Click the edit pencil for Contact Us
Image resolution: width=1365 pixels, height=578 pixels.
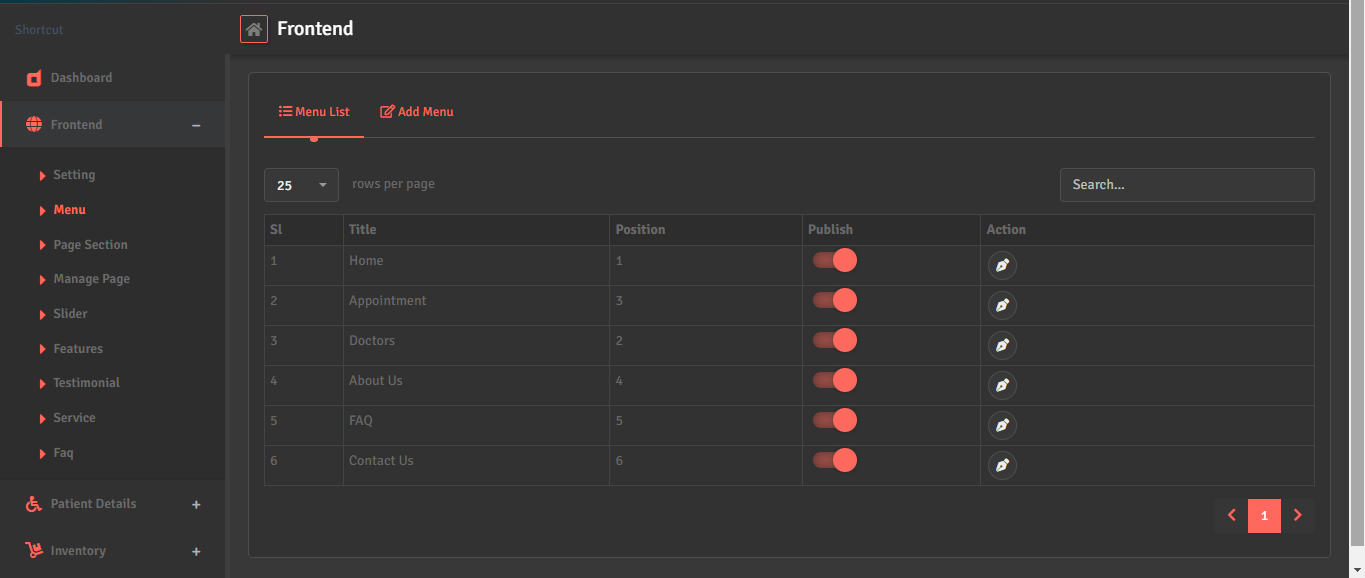click(1002, 465)
